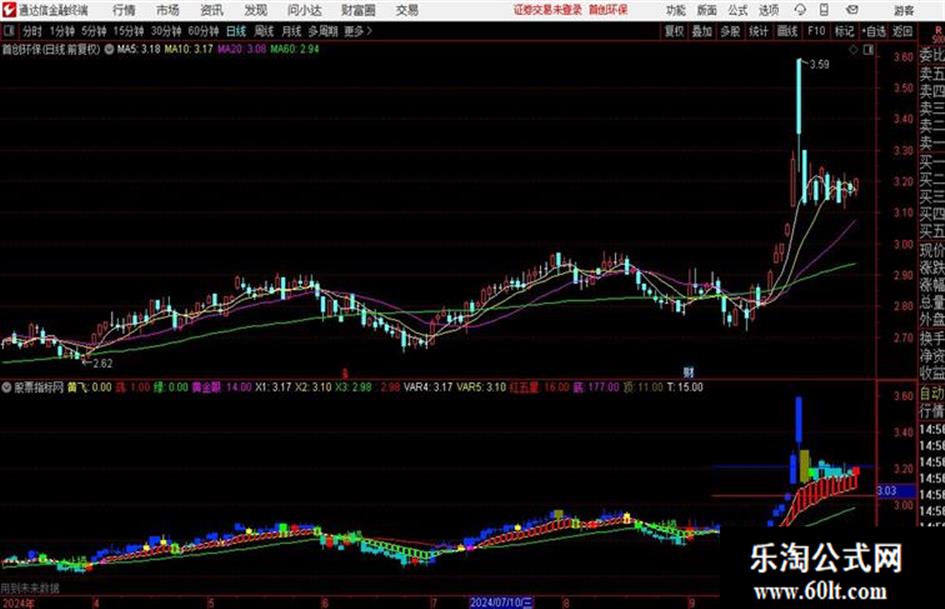
Task: Open the 问小达 menu
Action: (304, 10)
